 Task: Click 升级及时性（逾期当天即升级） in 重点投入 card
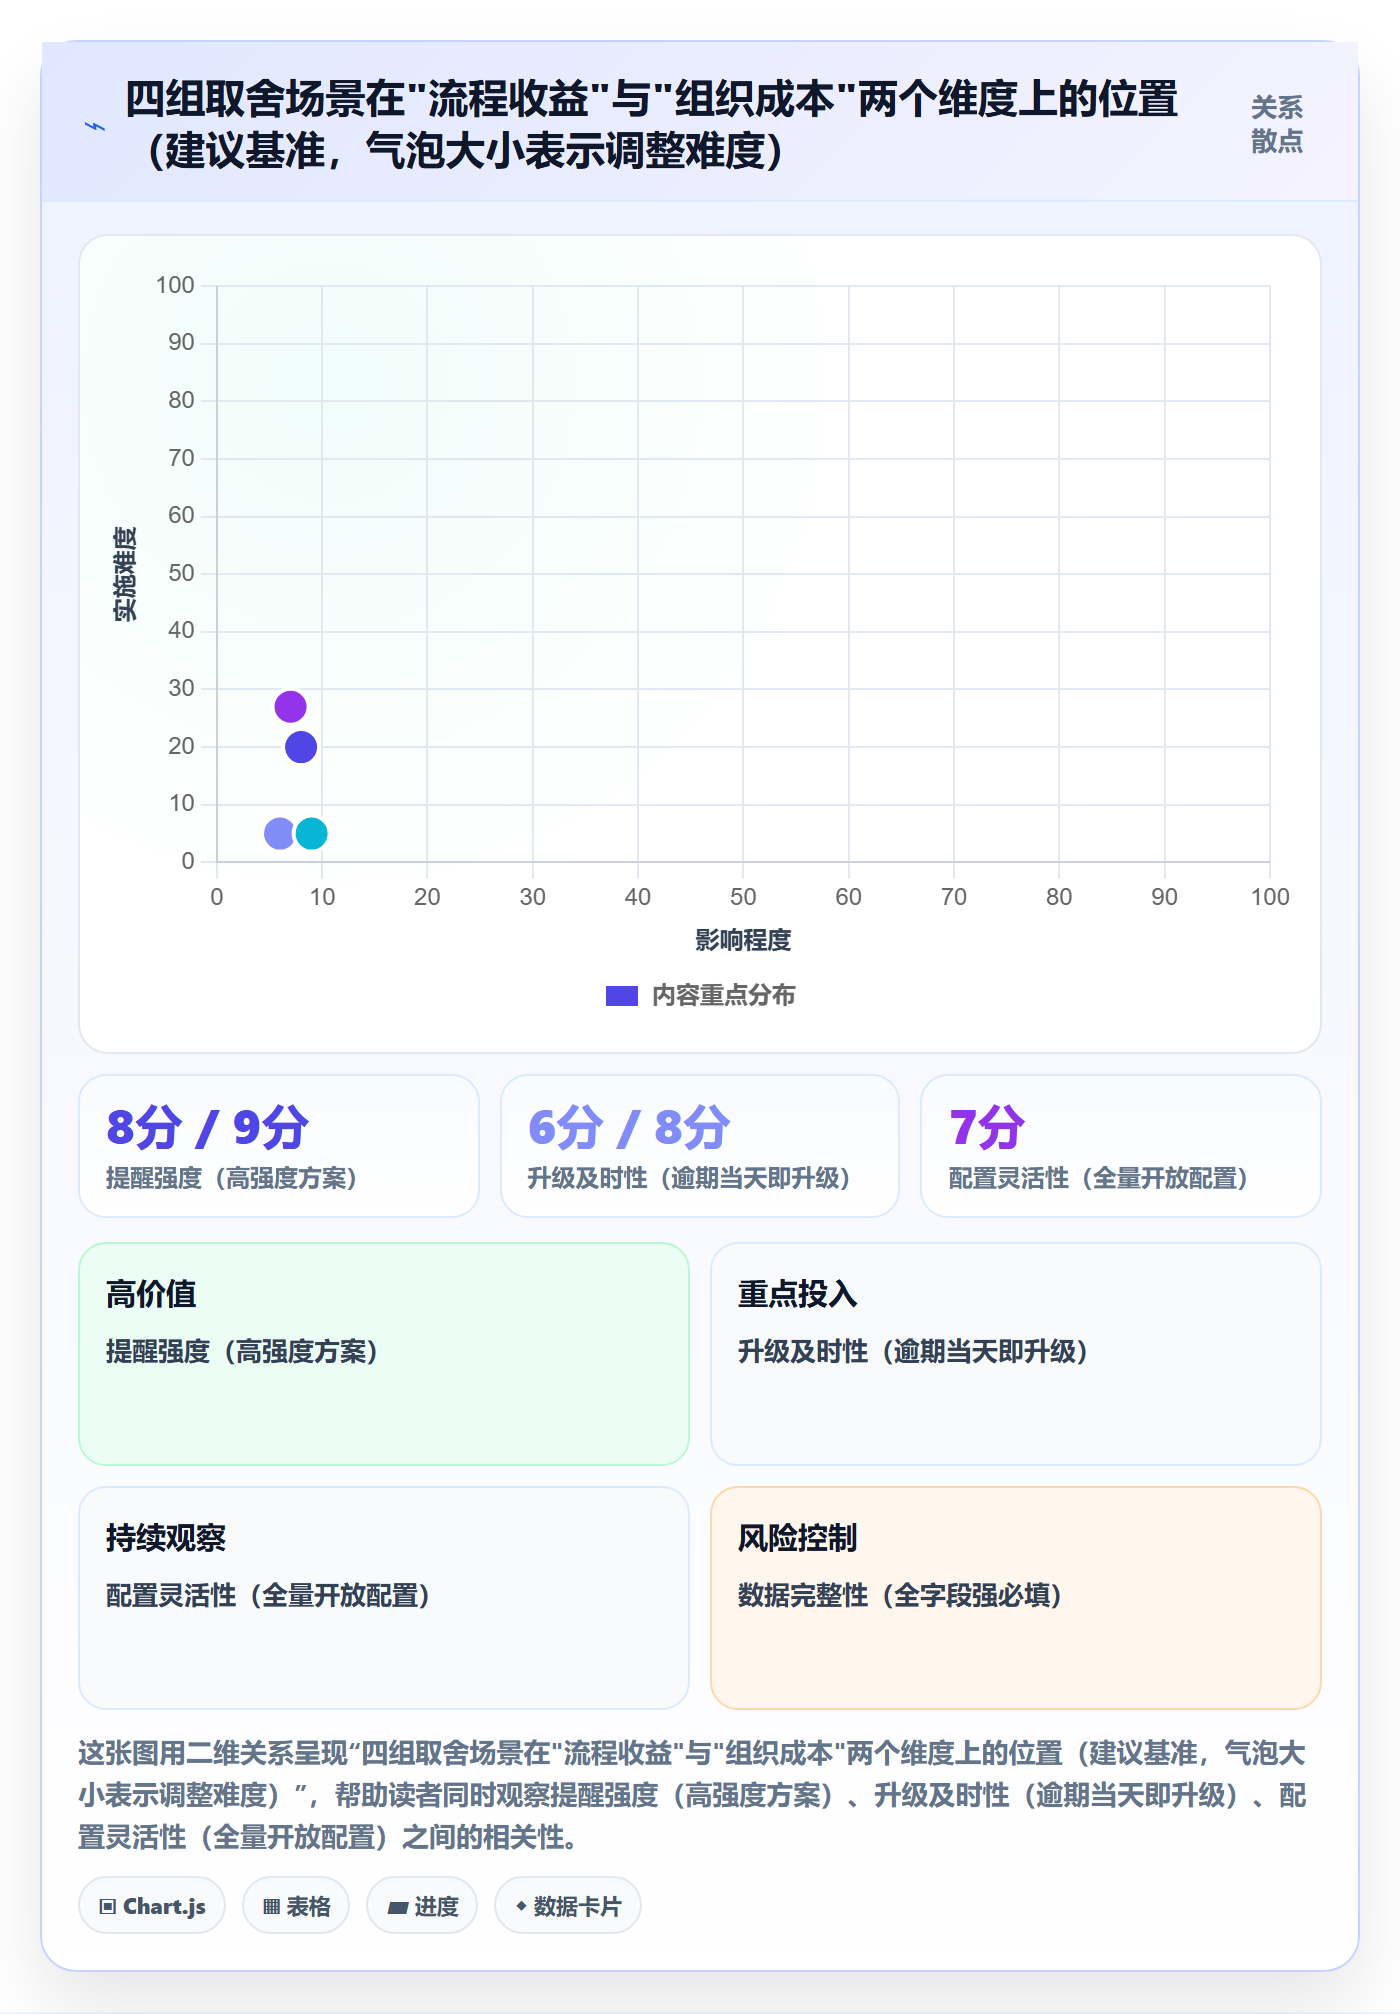913,1351
